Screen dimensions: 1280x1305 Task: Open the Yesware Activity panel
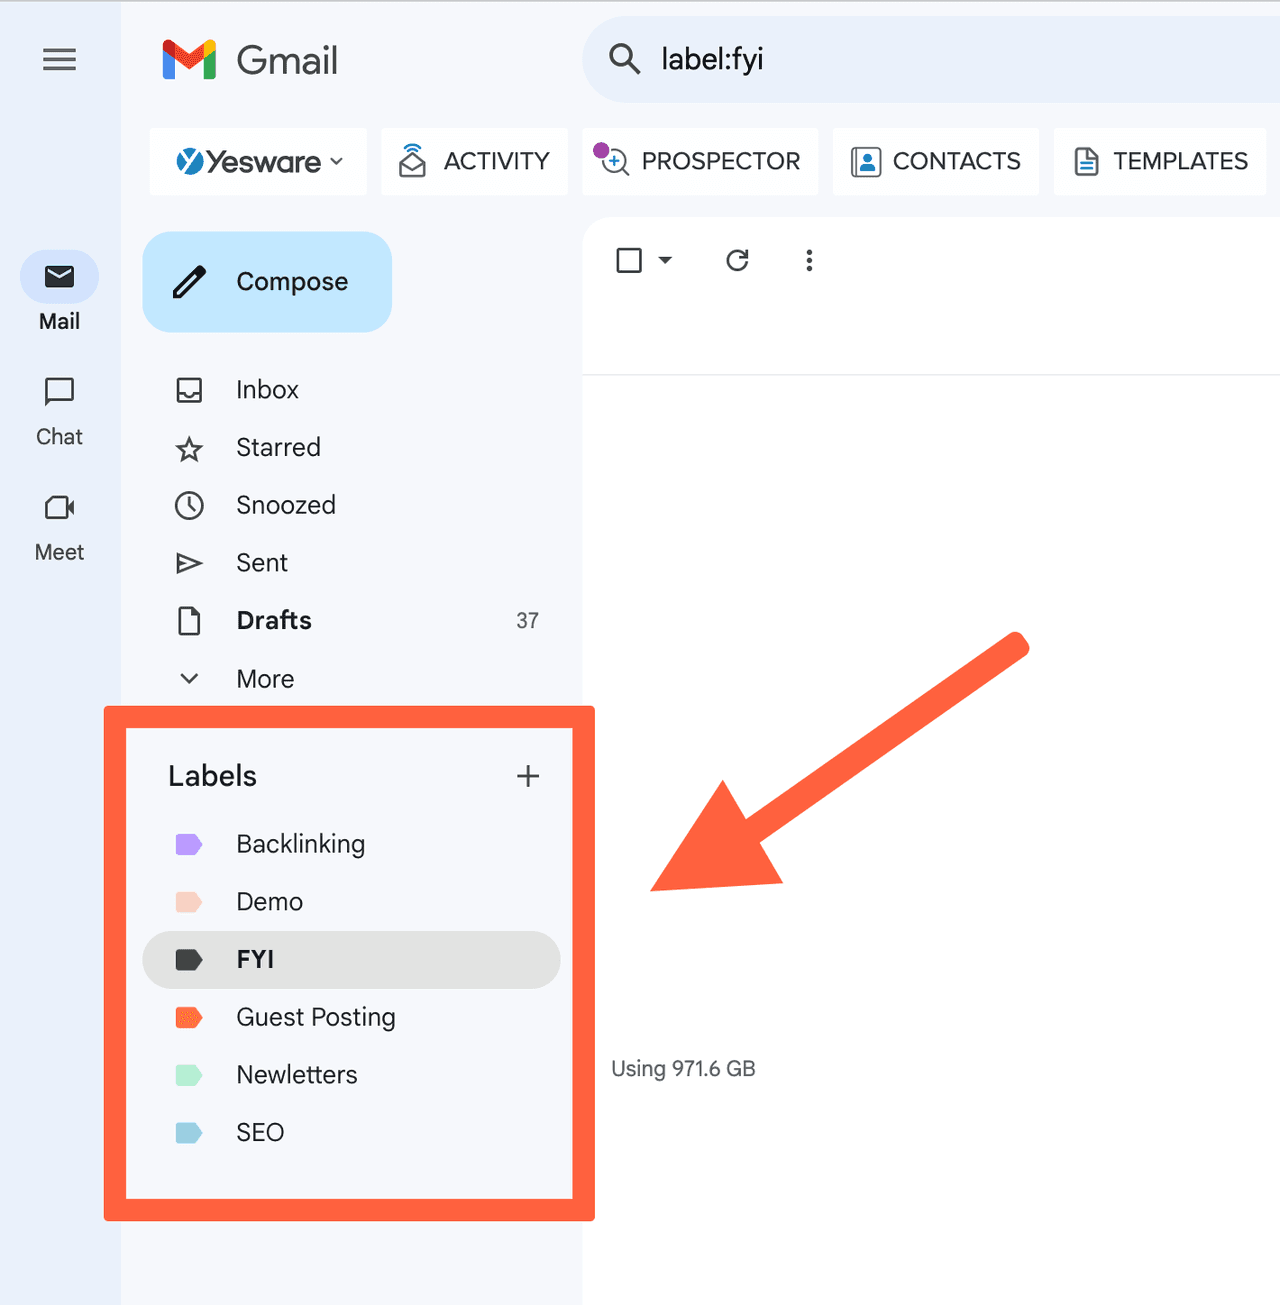tap(473, 161)
